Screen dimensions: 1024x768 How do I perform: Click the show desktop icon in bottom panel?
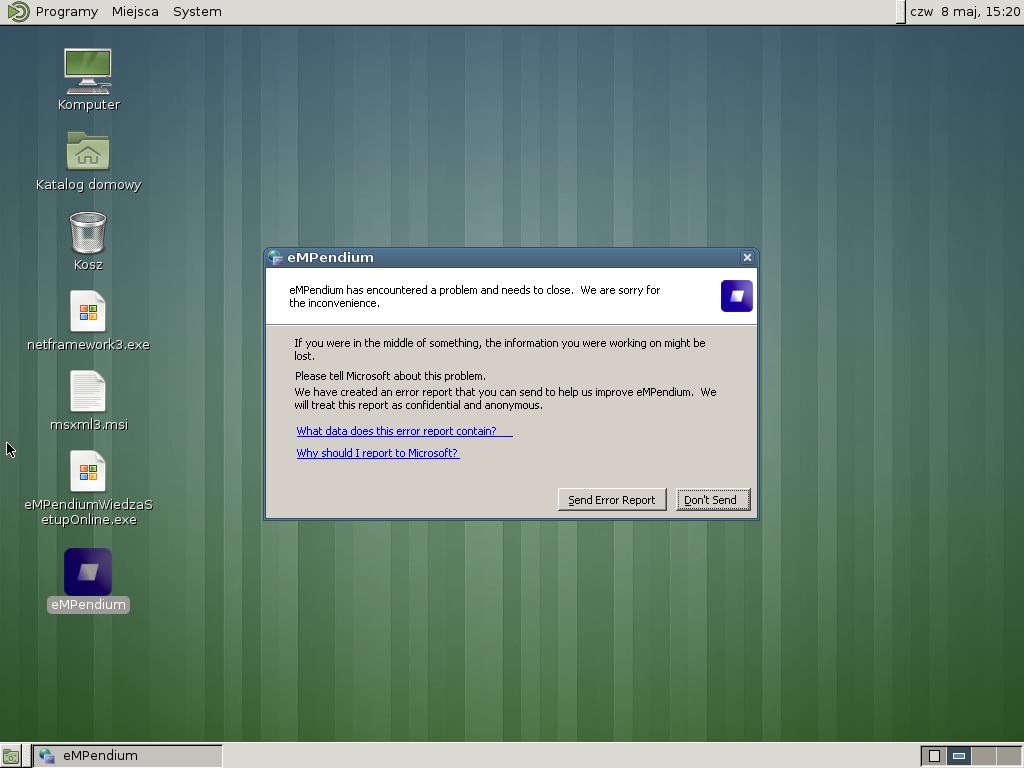coord(10,756)
